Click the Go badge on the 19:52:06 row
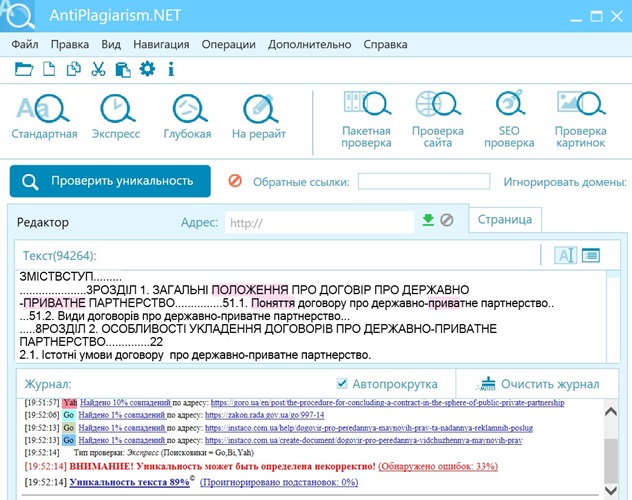 coord(69,415)
